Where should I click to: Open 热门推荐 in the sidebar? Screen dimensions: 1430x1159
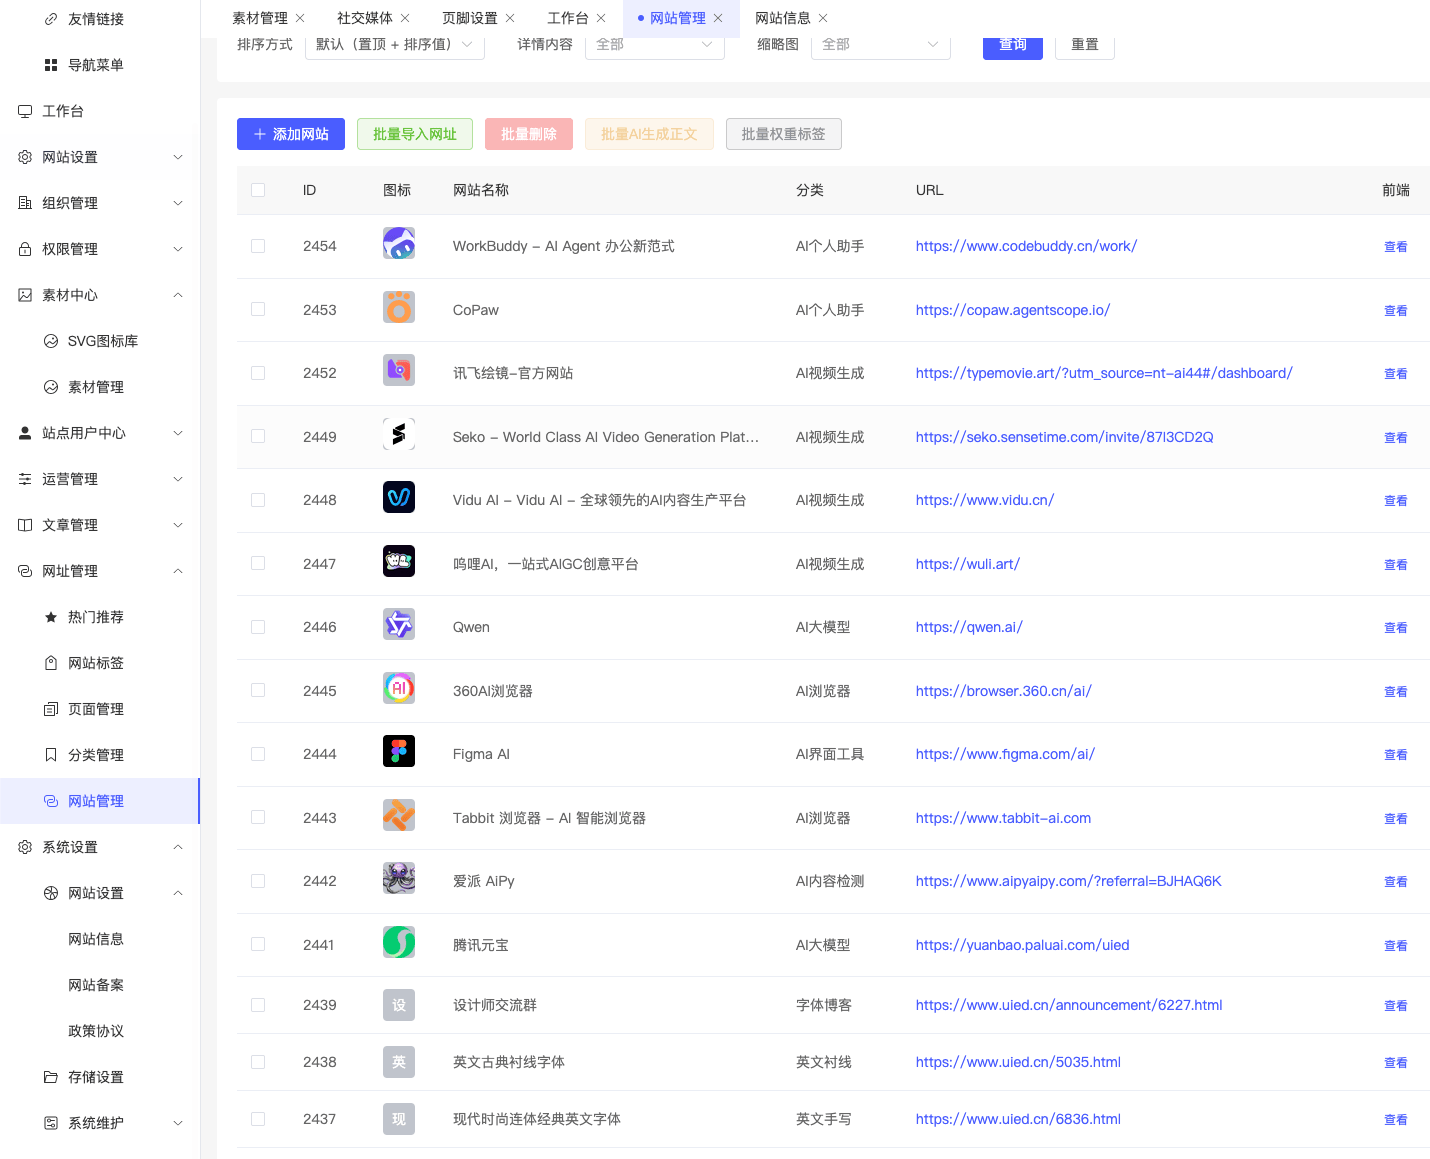pyautogui.click(x=100, y=617)
